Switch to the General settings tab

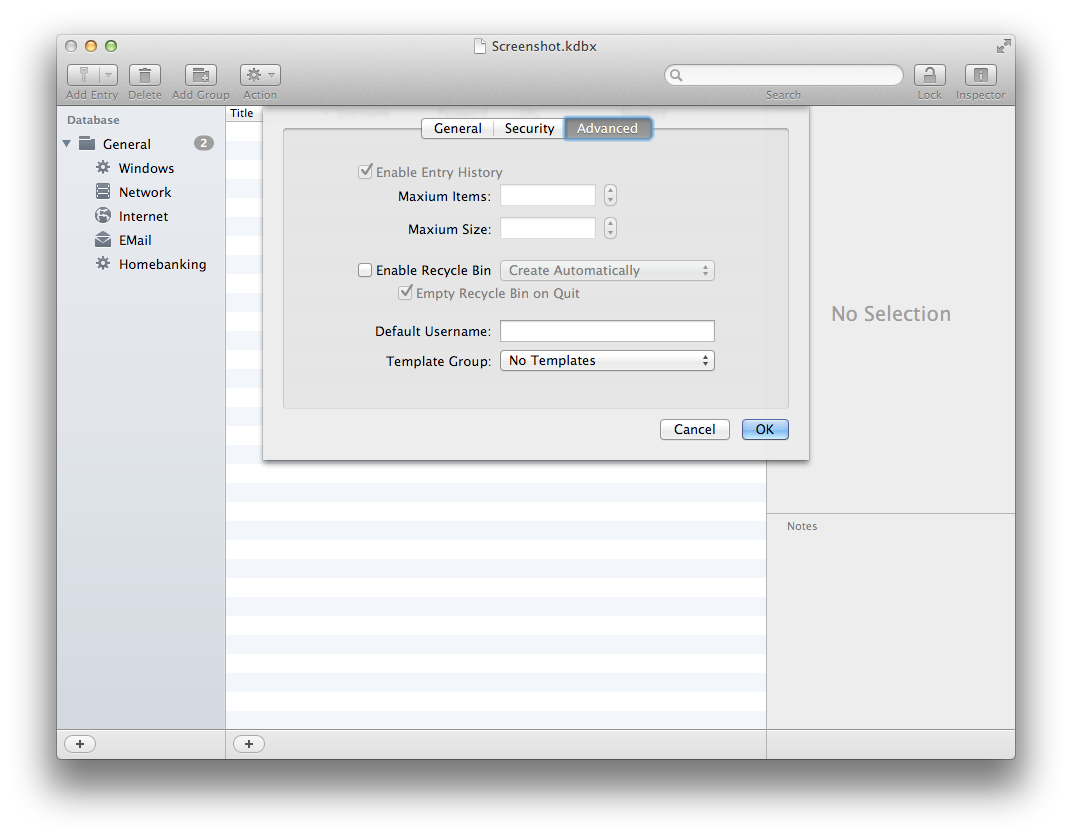pos(458,128)
